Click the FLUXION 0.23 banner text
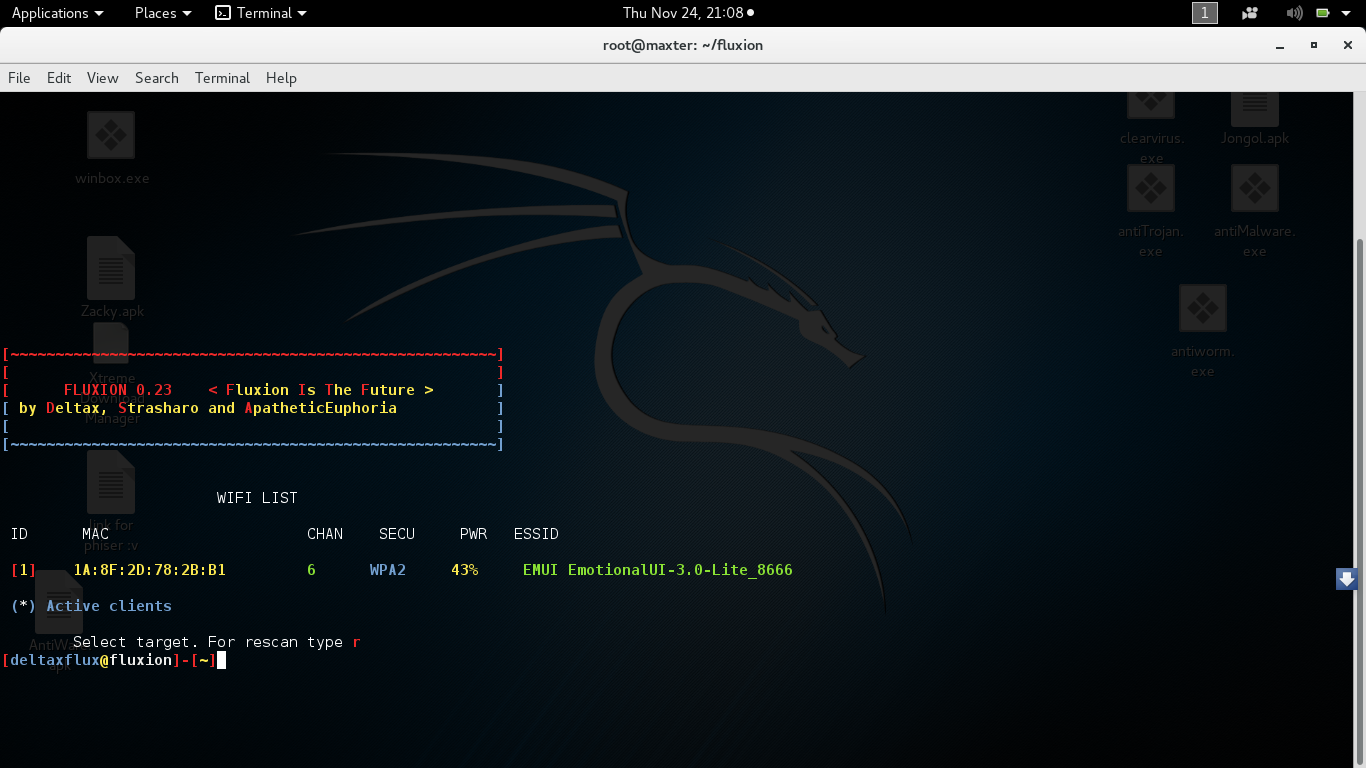The image size is (1366, 768). (x=118, y=390)
